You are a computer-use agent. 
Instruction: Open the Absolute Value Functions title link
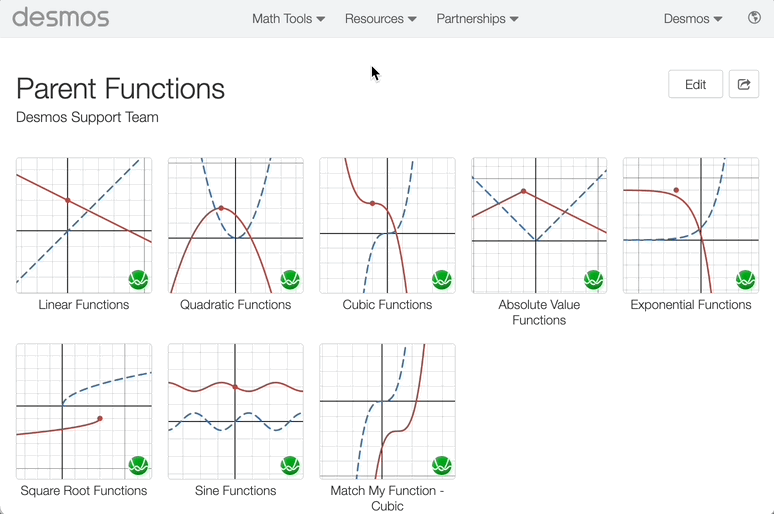(x=539, y=312)
